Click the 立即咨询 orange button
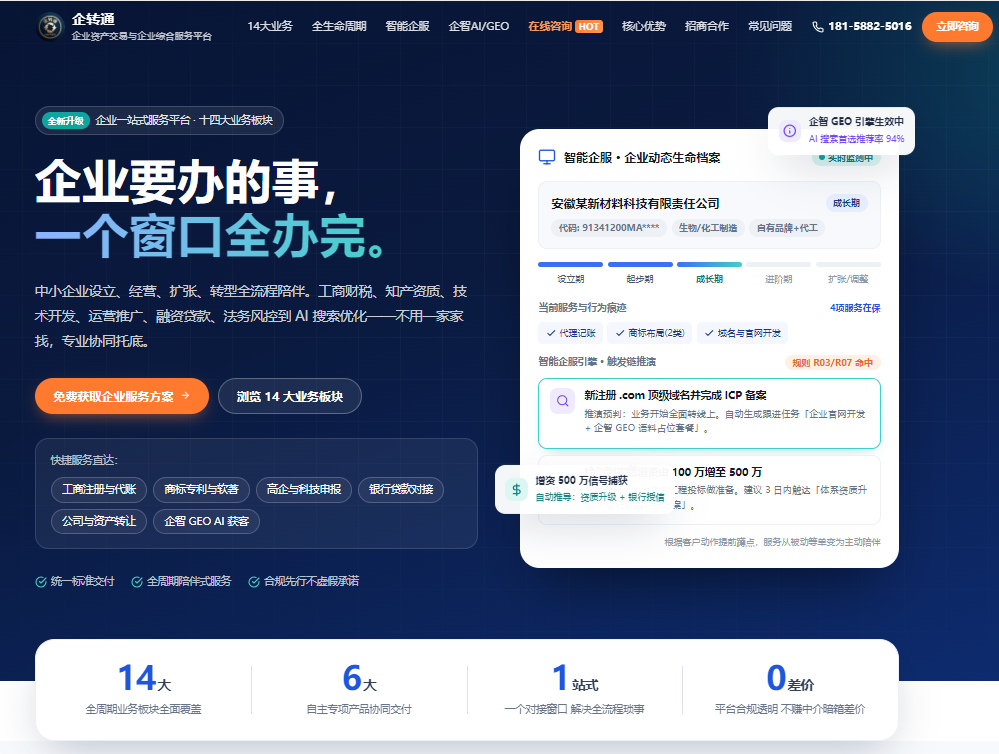This screenshot has height=754, width=999. click(957, 27)
